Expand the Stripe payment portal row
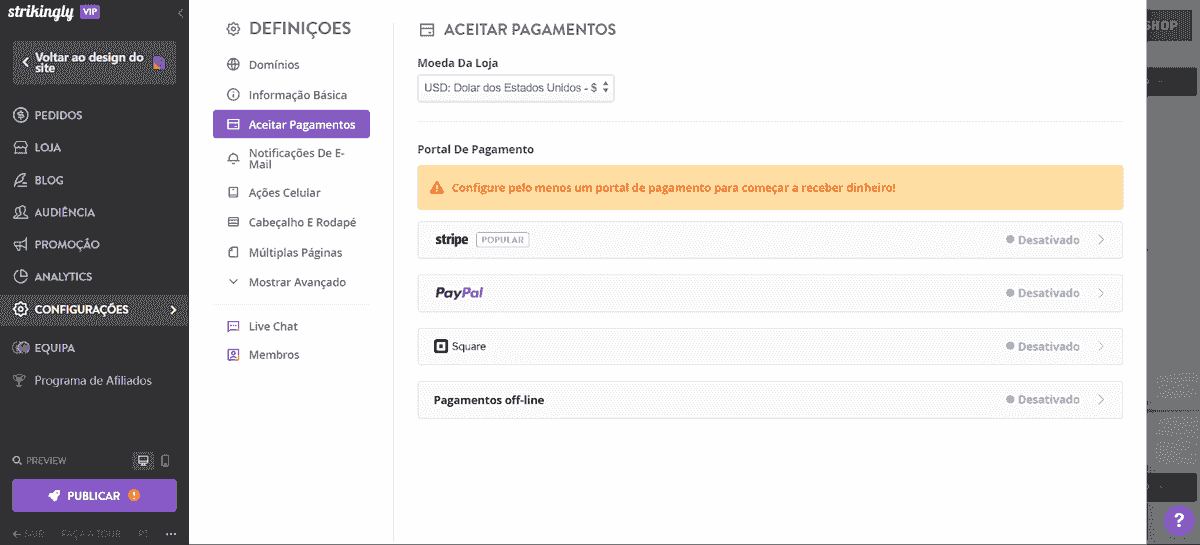1200x545 pixels. coord(770,240)
